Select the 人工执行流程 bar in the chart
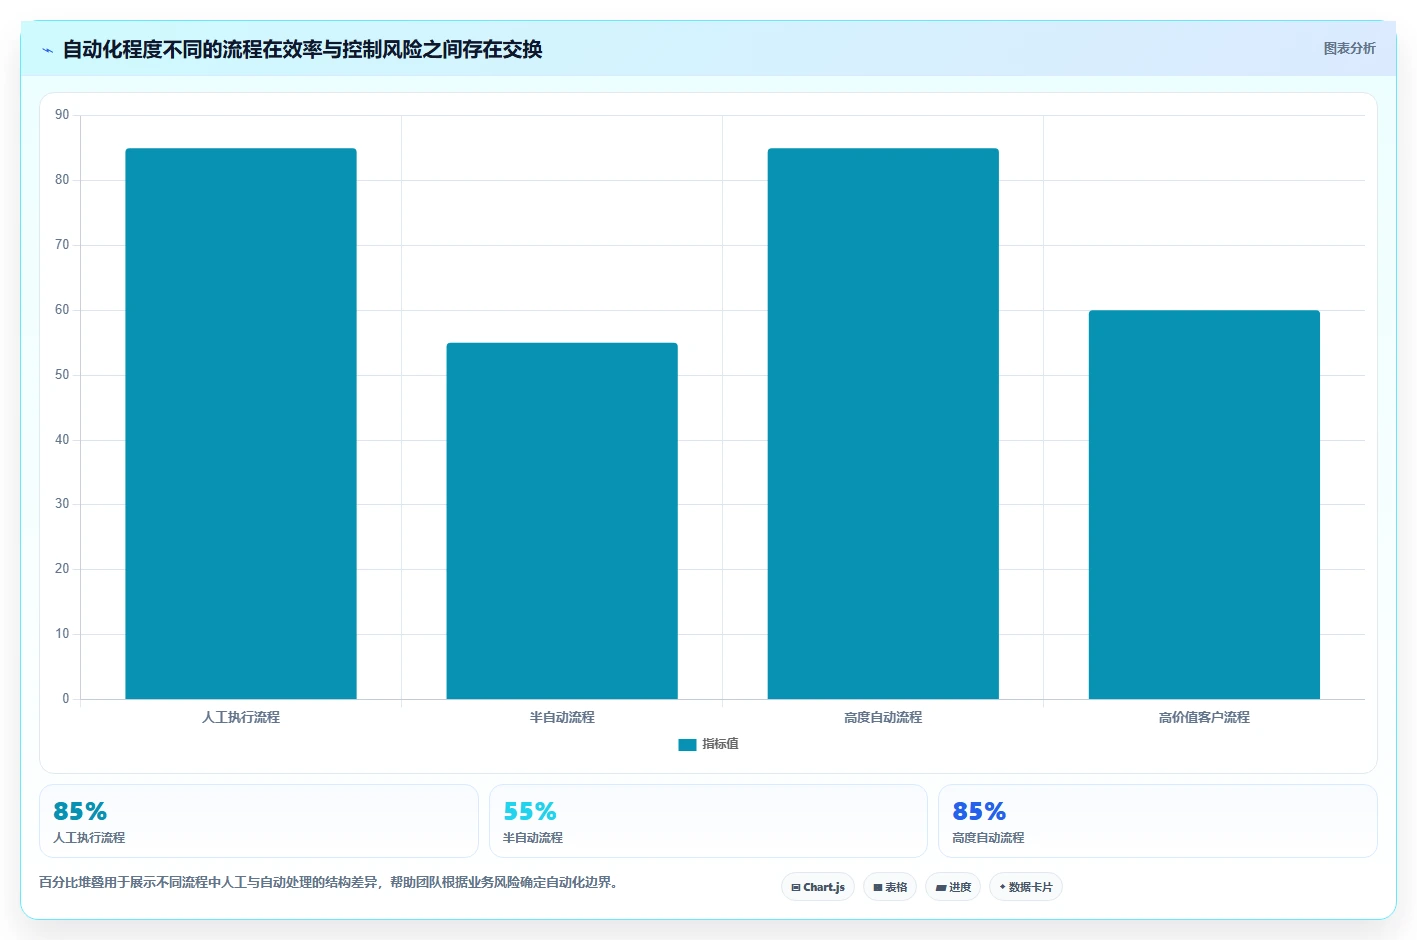Viewport: 1417px width, 940px height. tap(241, 423)
